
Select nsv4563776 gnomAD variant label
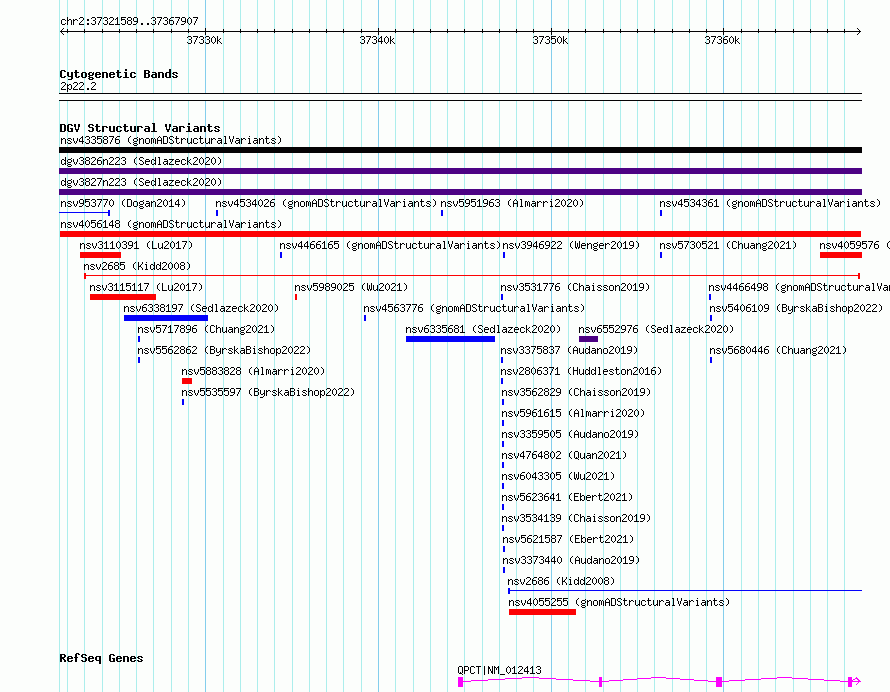pyautogui.click(x=474, y=308)
